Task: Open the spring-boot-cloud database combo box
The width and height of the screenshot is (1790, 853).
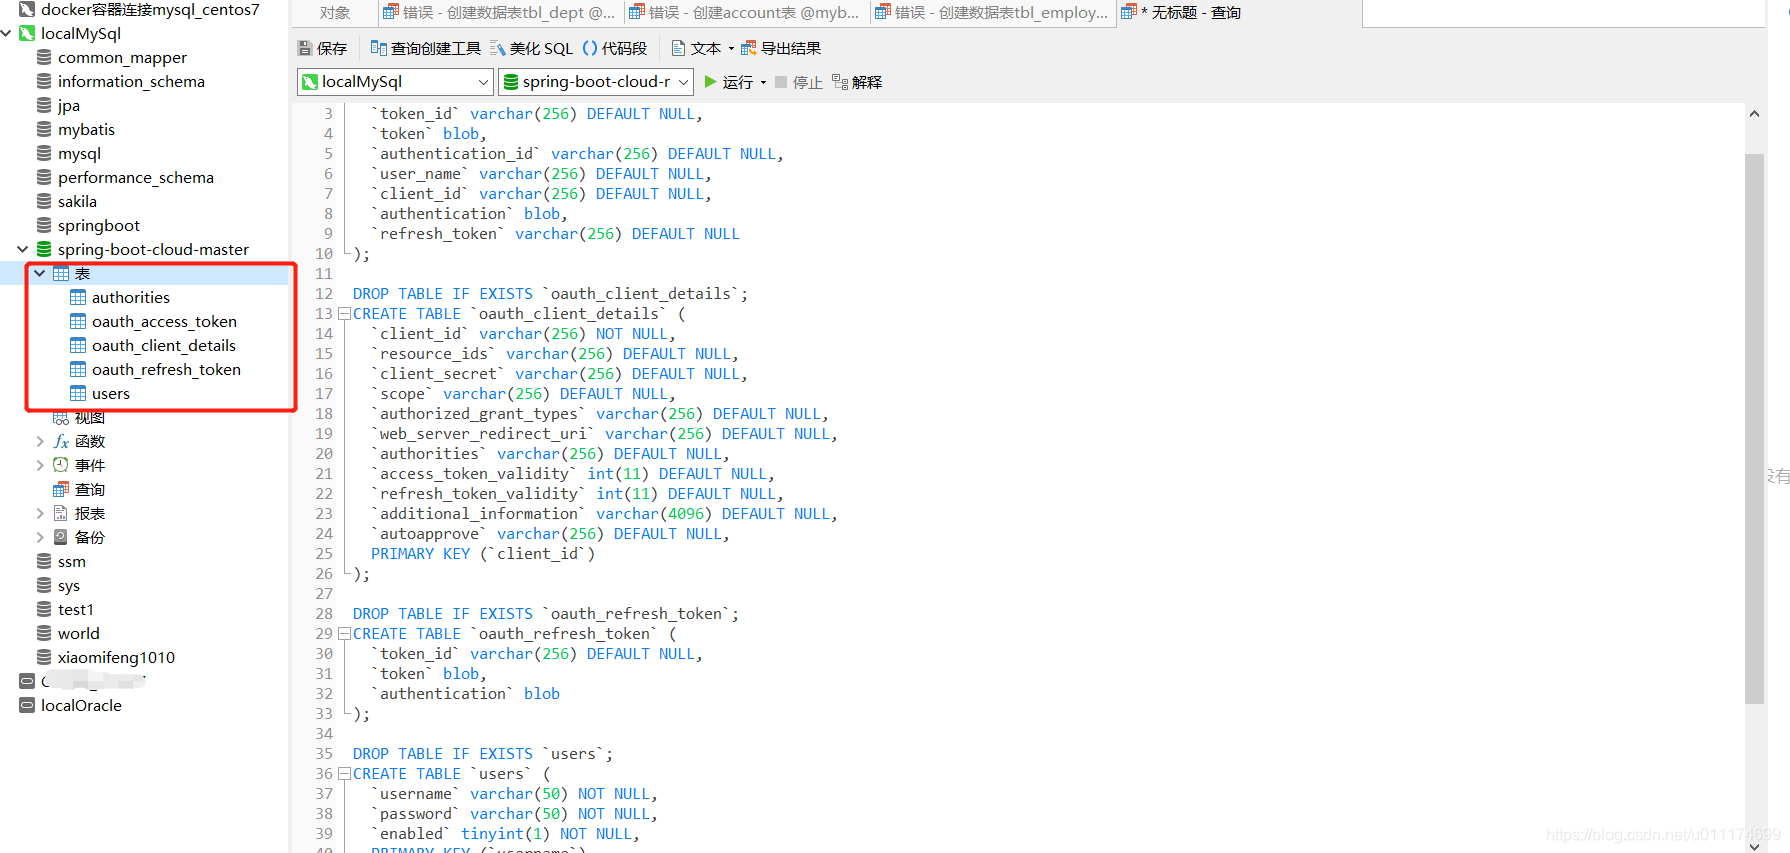Action: 596,82
